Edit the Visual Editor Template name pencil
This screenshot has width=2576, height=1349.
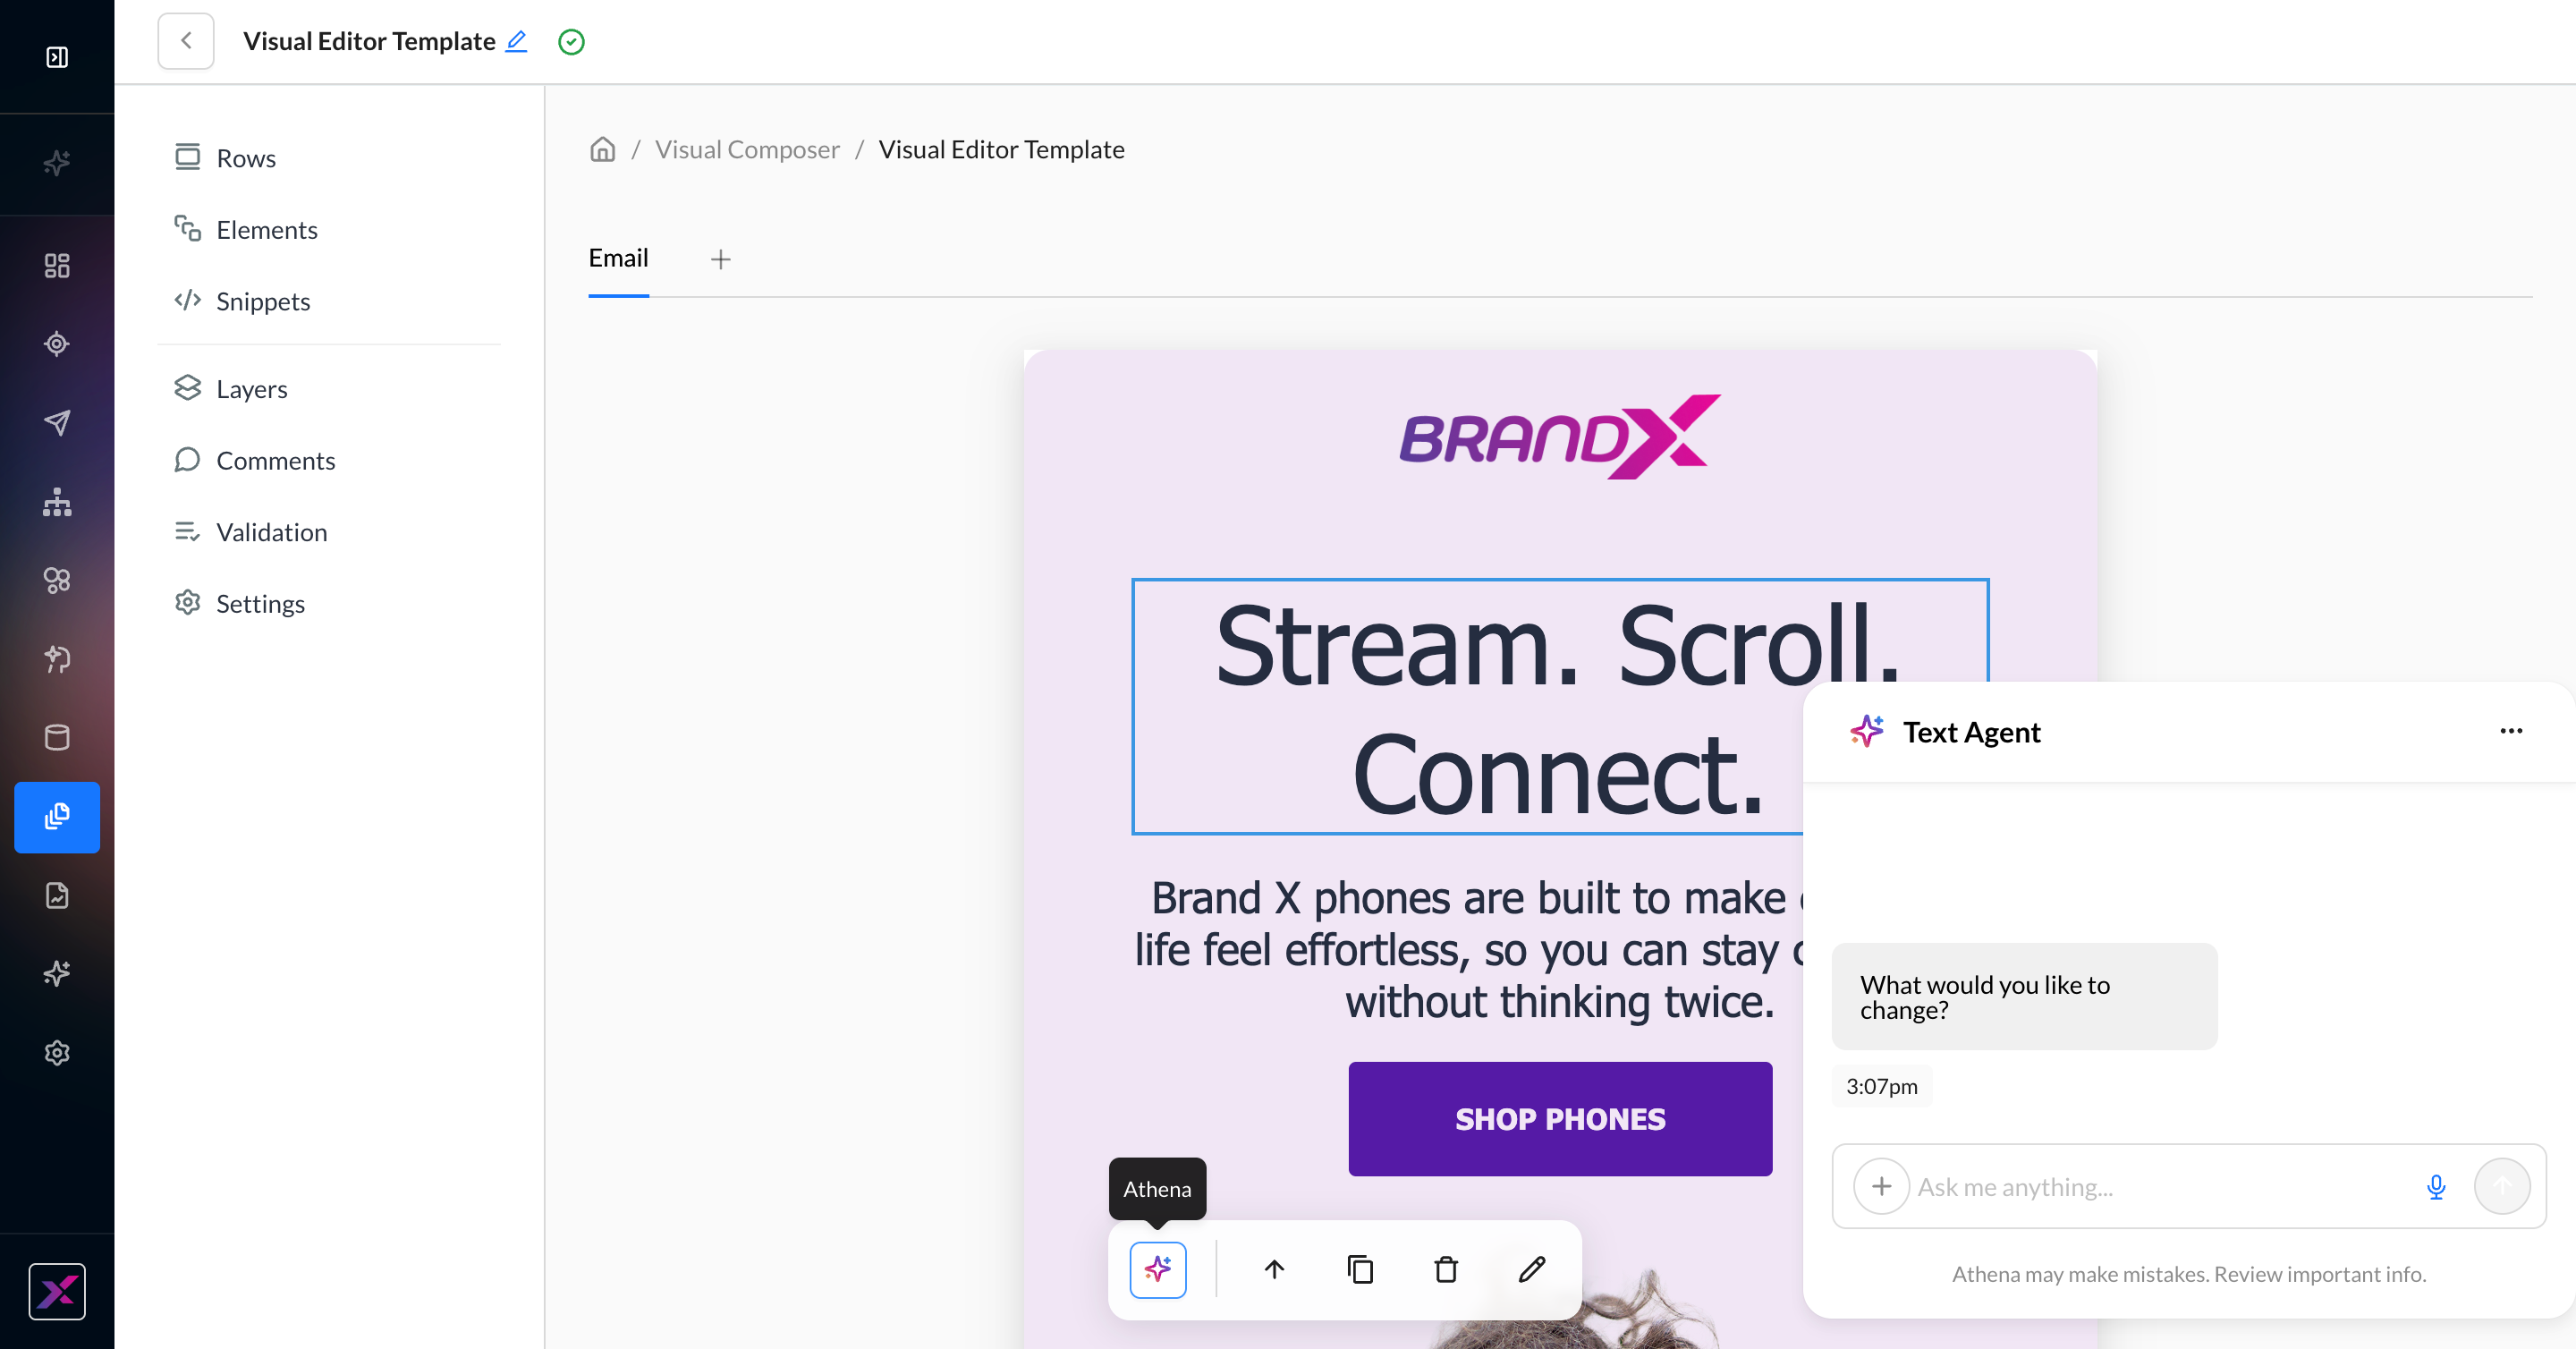(x=517, y=41)
